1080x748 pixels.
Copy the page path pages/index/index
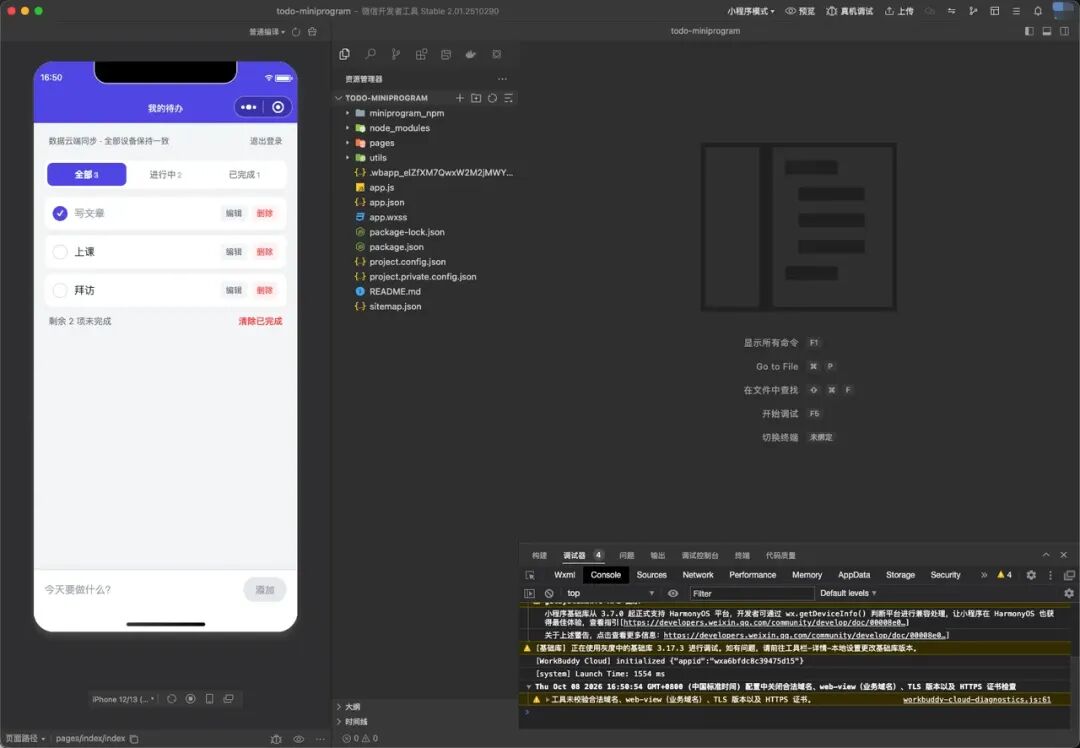pos(134,738)
